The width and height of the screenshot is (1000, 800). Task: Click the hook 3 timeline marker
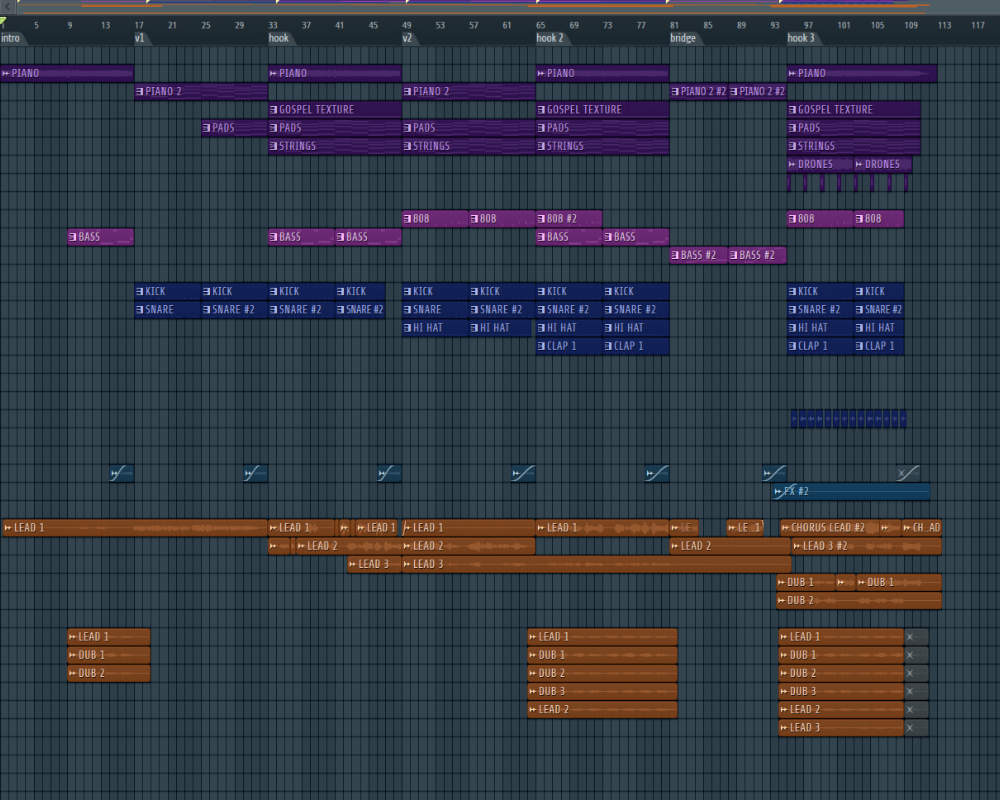point(801,38)
